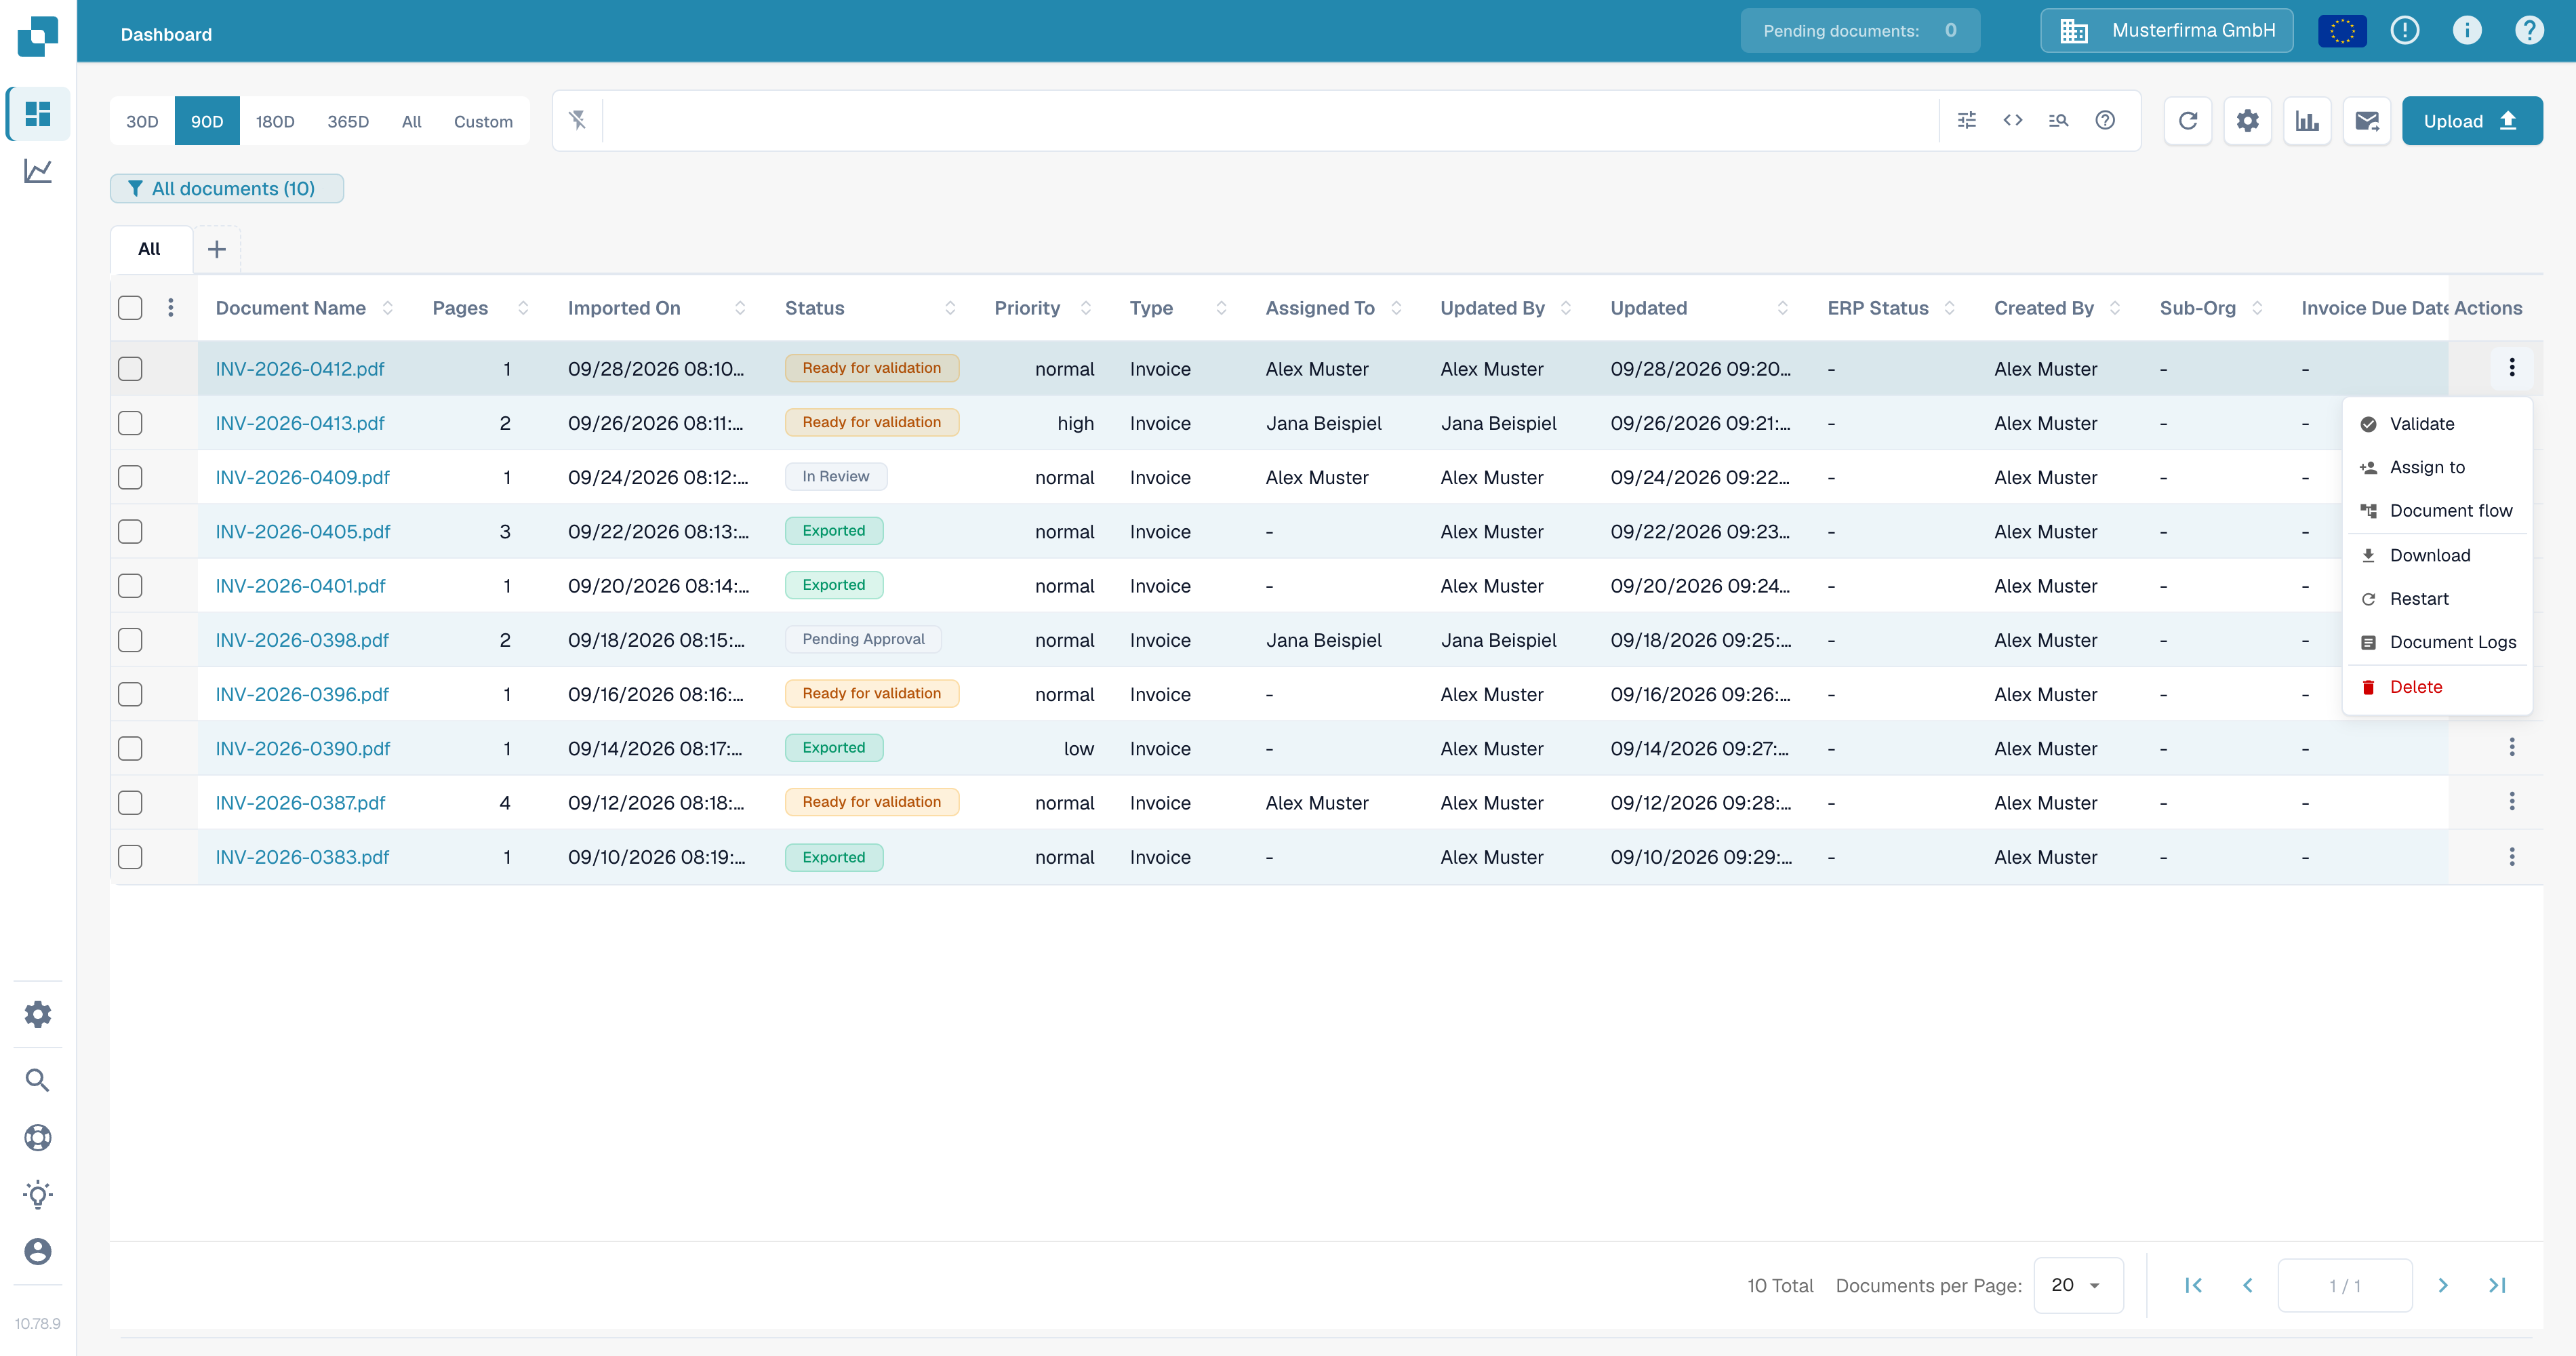Select the checkbox for INV-2026-0405.pdf row

click(130, 532)
